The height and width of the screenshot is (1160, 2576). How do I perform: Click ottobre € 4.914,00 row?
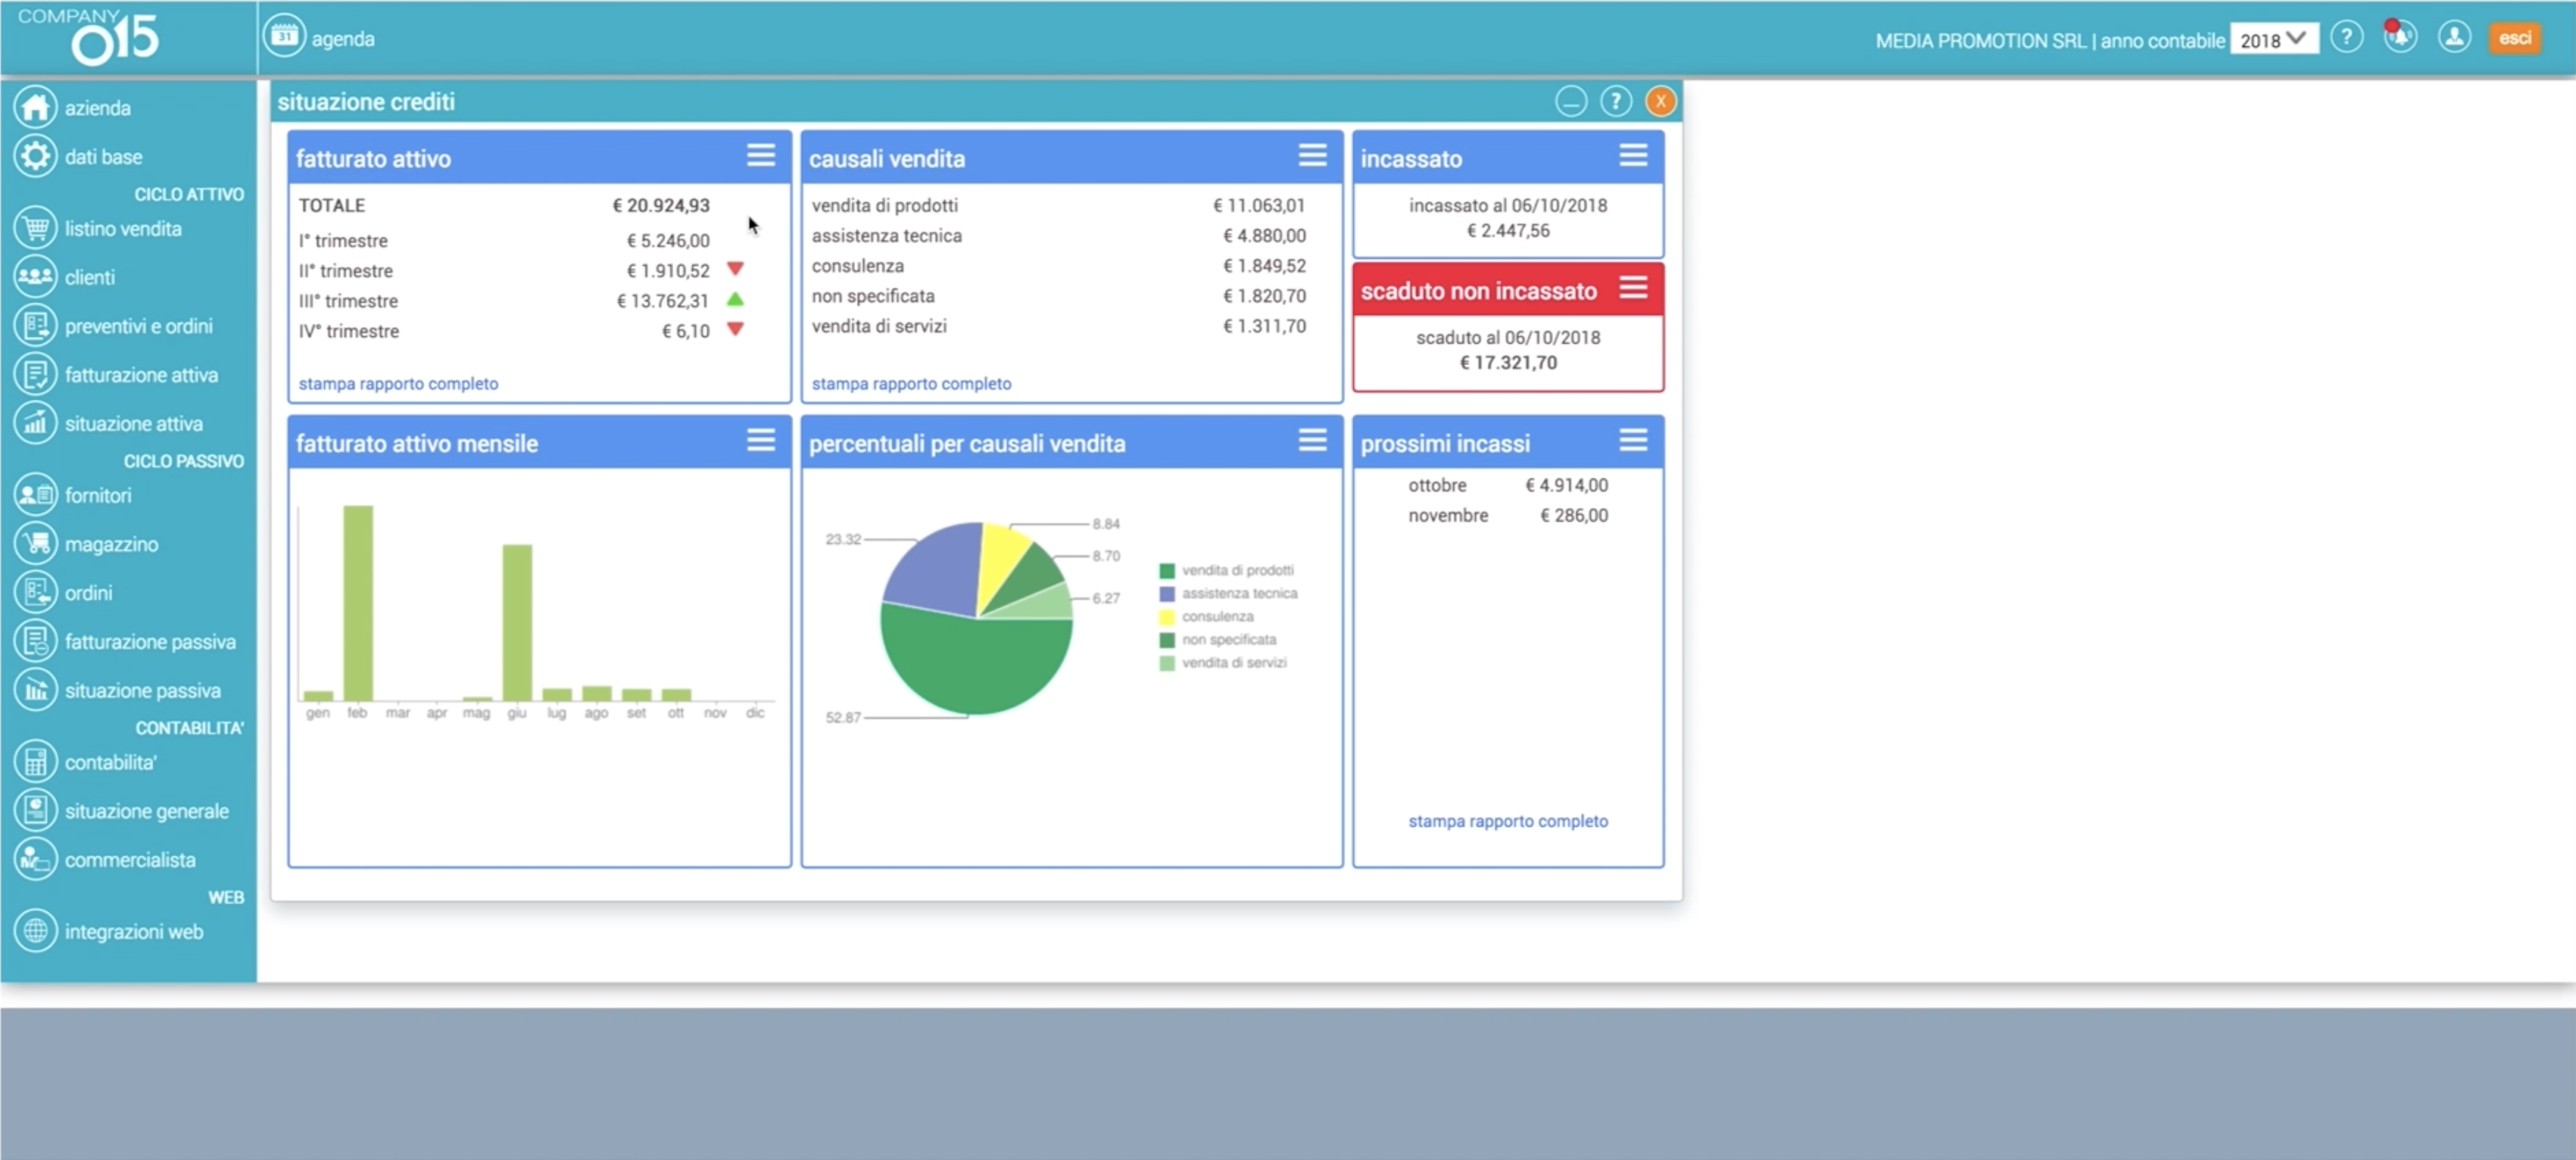click(1508, 485)
